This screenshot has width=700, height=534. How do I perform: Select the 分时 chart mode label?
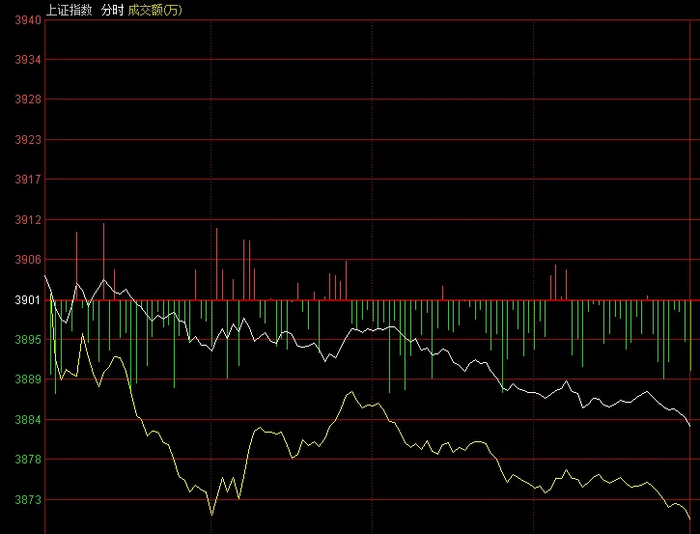click(112, 10)
